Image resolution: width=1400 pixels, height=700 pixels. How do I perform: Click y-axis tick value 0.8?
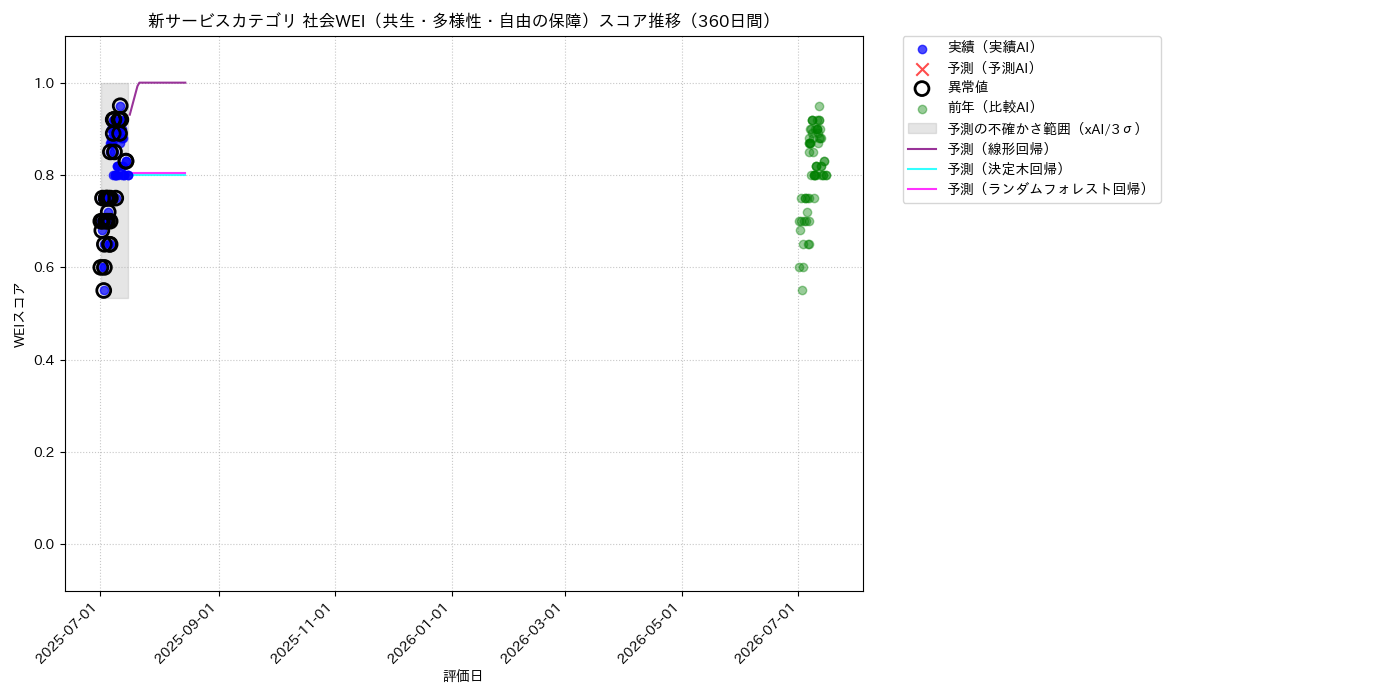45,175
